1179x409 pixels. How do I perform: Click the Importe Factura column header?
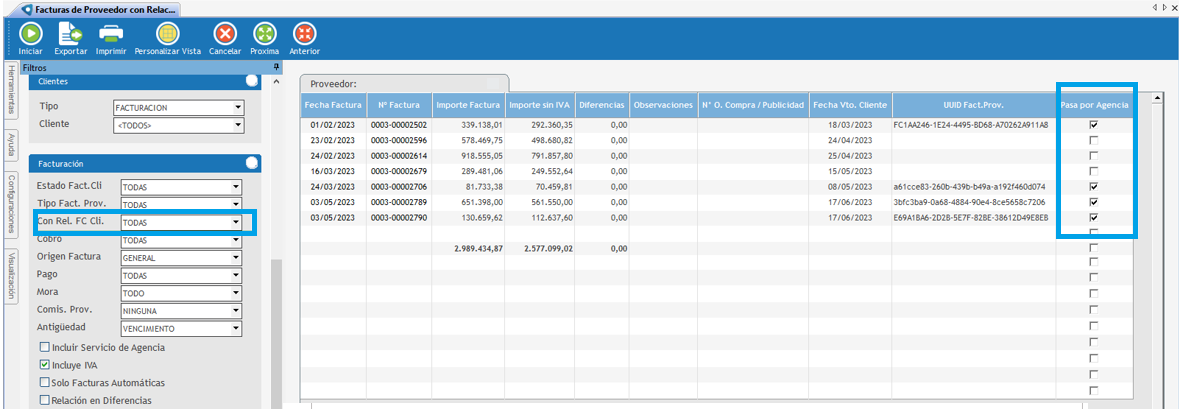(467, 105)
